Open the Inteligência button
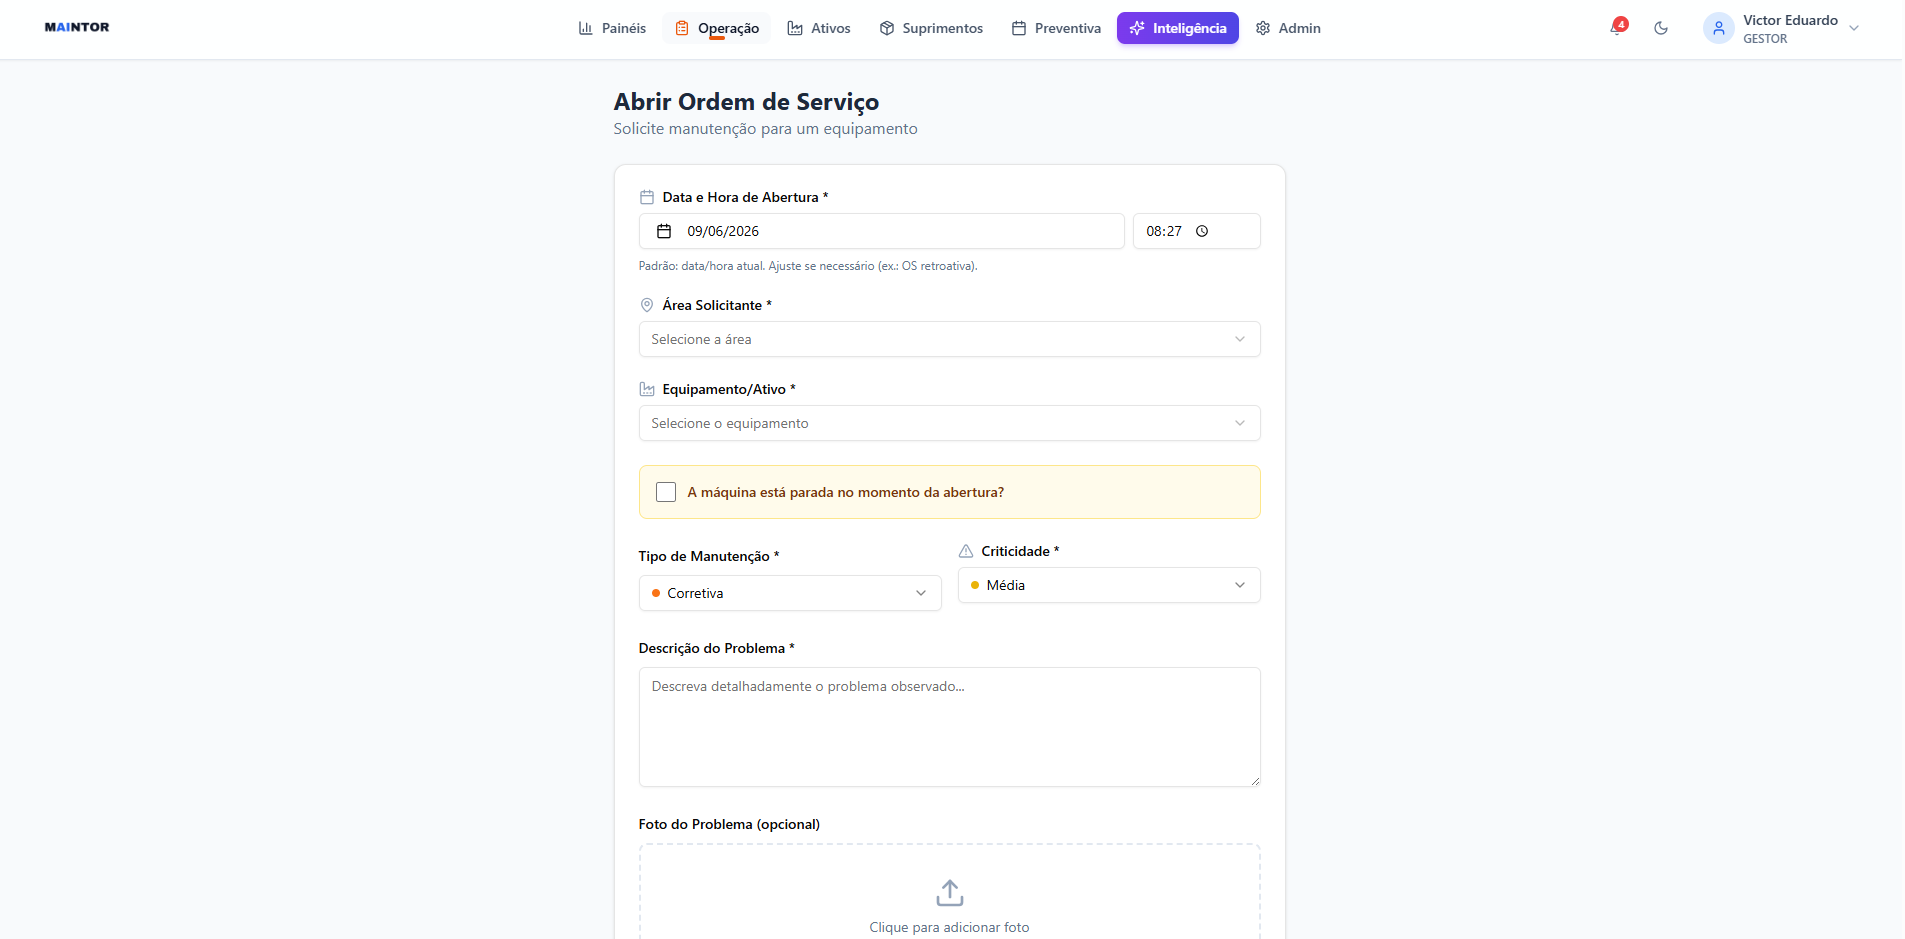Viewport: 1905px width, 939px height. click(1177, 28)
